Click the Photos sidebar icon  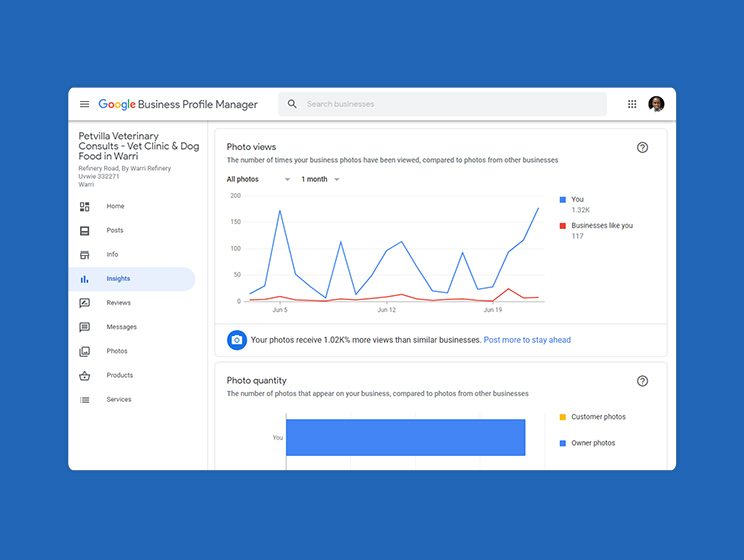84,351
